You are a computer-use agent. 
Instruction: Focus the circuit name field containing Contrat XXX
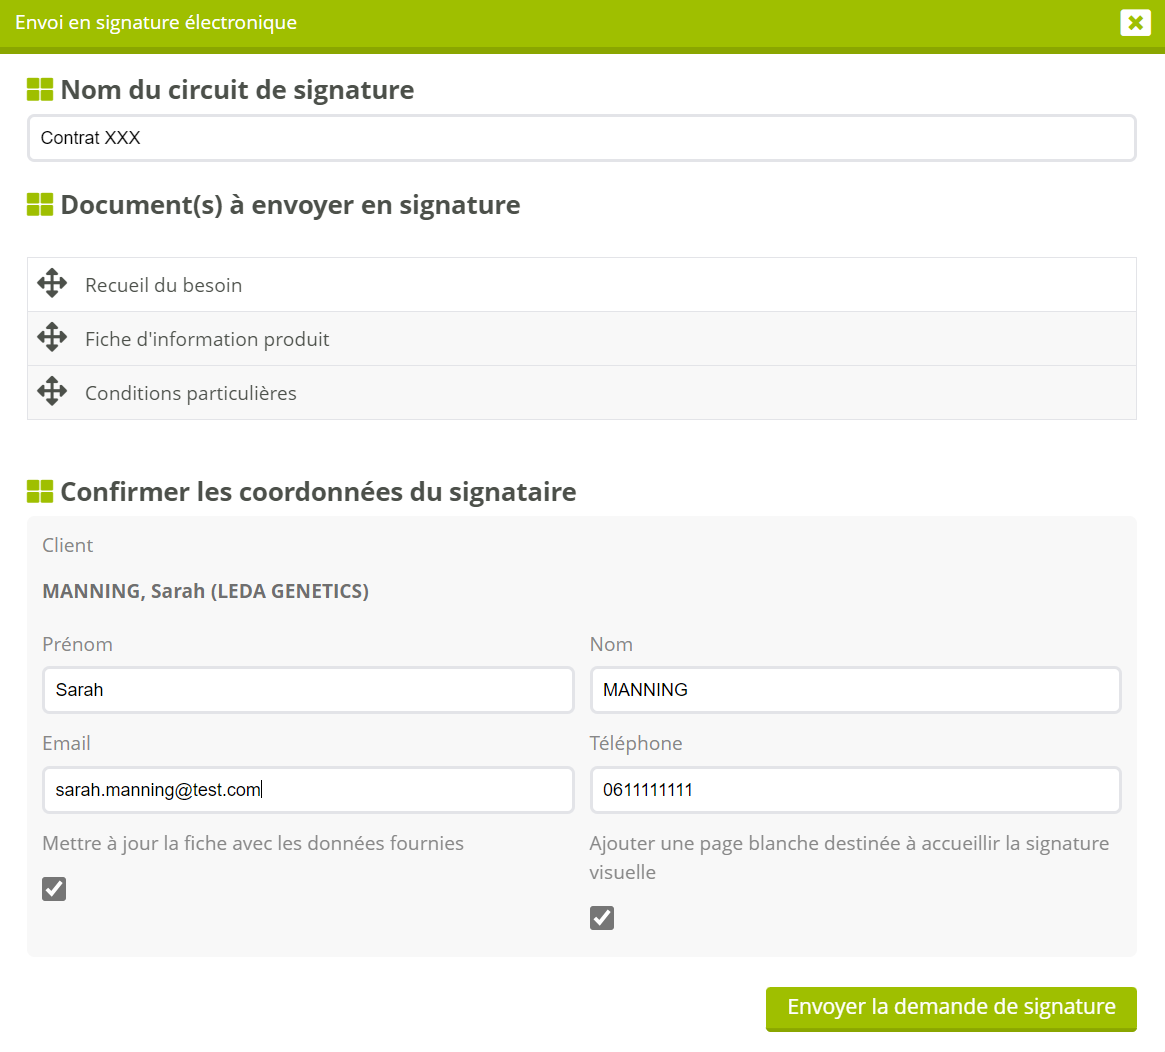[x=581, y=138]
